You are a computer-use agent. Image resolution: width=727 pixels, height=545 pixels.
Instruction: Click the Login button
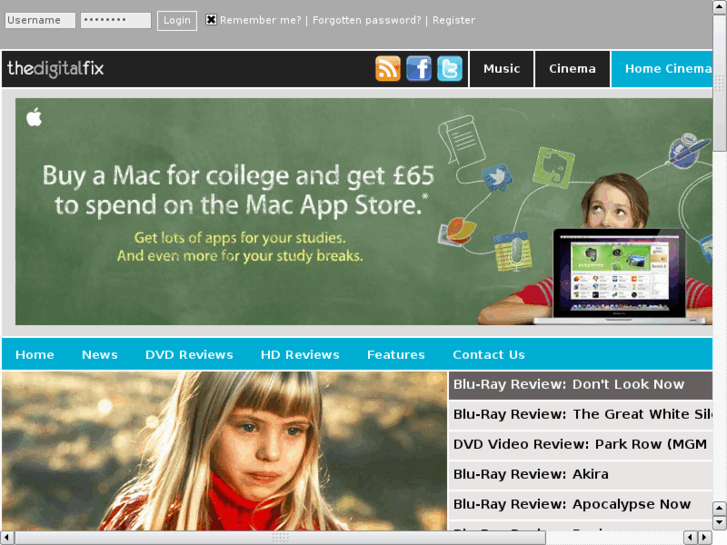point(177,21)
